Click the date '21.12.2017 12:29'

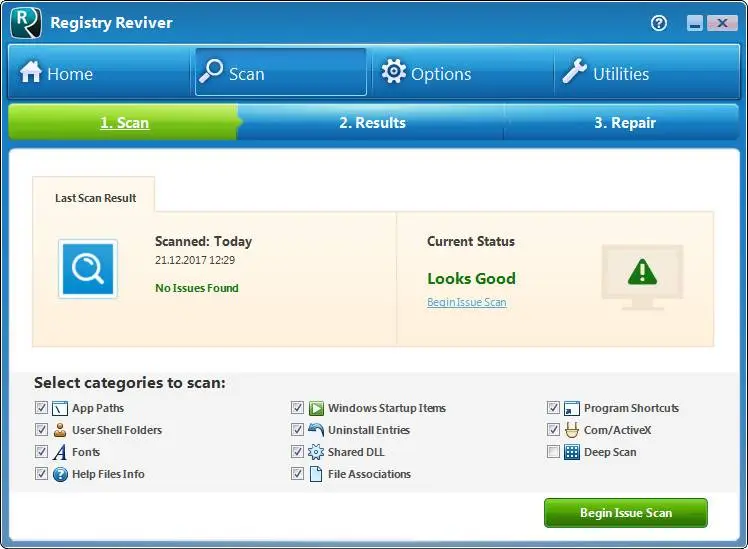(195, 260)
